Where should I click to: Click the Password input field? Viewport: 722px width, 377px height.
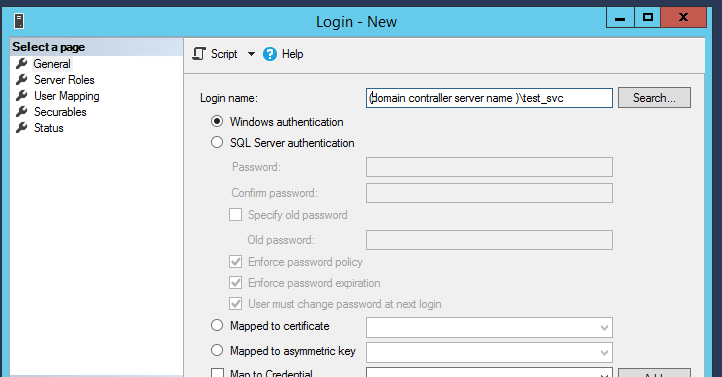(x=489, y=167)
